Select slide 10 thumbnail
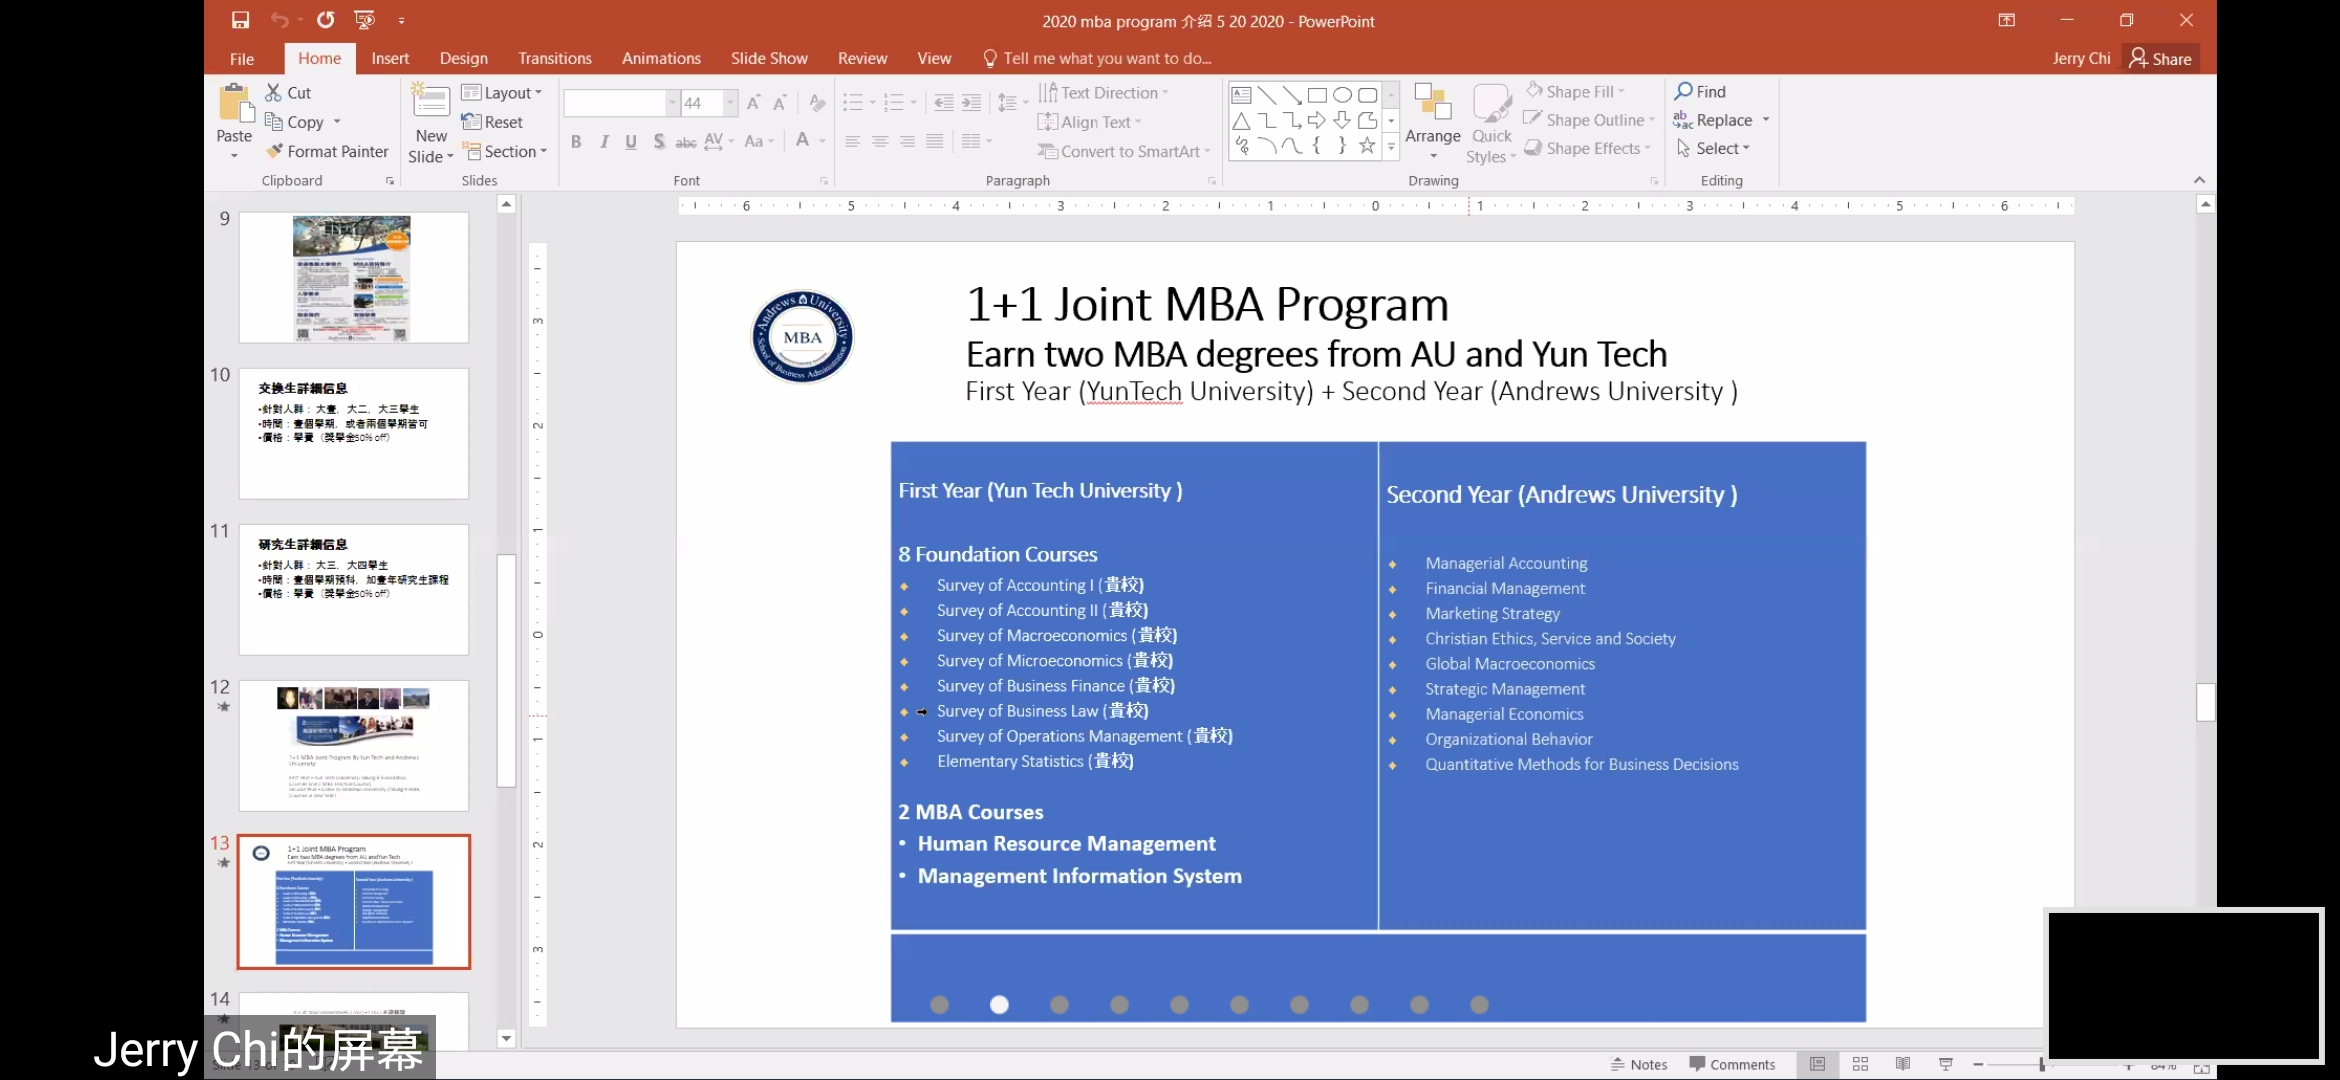Image resolution: width=2340 pixels, height=1080 pixels. pyautogui.click(x=353, y=433)
